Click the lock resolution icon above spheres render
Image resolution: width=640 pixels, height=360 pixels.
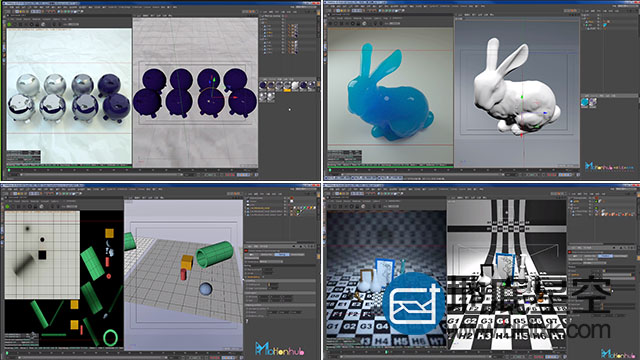click(x=38, y=24)
